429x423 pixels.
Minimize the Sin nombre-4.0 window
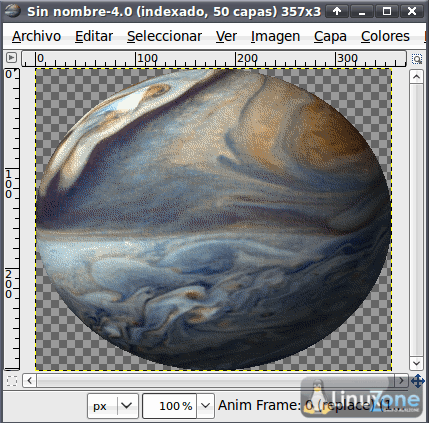tap(362, 12)
